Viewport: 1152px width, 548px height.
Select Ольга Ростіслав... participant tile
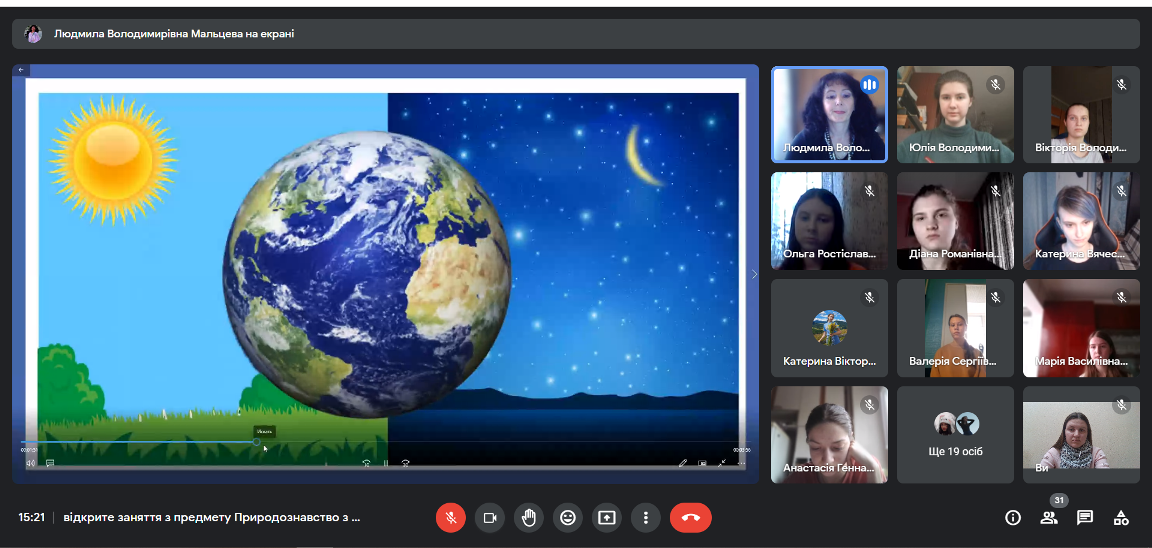click(x=829, y=221)
